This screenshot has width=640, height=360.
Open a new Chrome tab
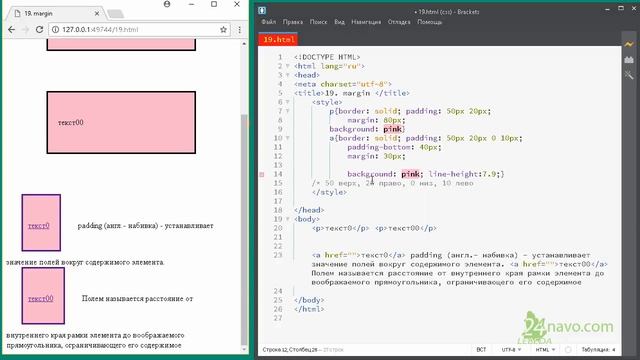point(116,14)
